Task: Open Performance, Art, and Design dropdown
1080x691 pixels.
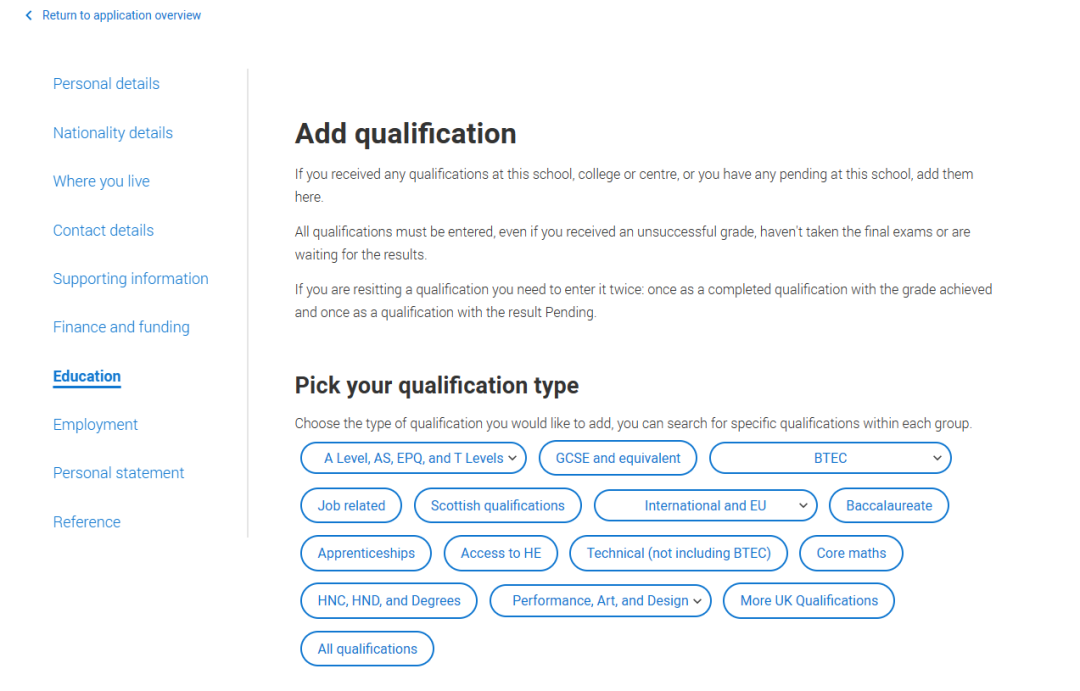Action: 600,601
